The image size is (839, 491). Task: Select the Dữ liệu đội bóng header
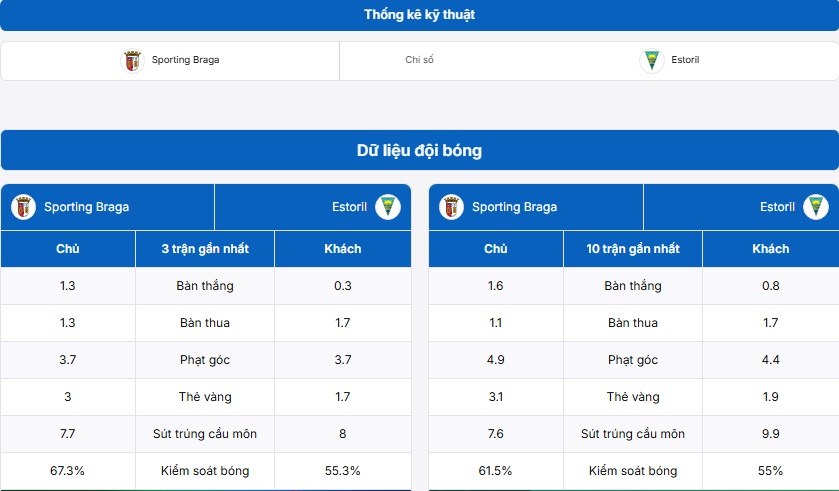pos(419,151)
